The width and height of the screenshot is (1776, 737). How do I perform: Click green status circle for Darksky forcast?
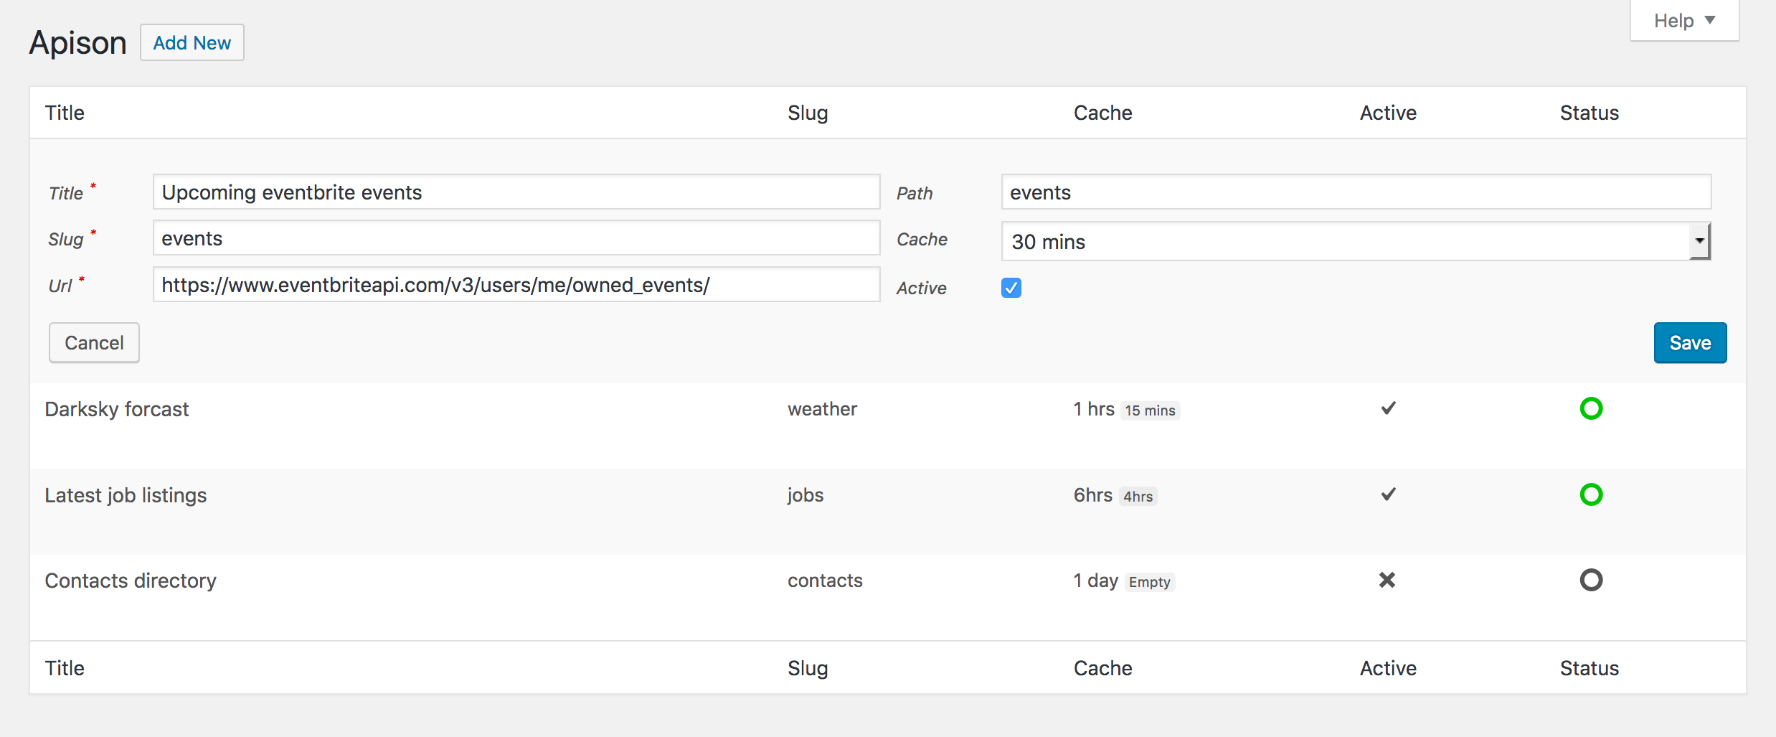click(x=1590, y=408)
